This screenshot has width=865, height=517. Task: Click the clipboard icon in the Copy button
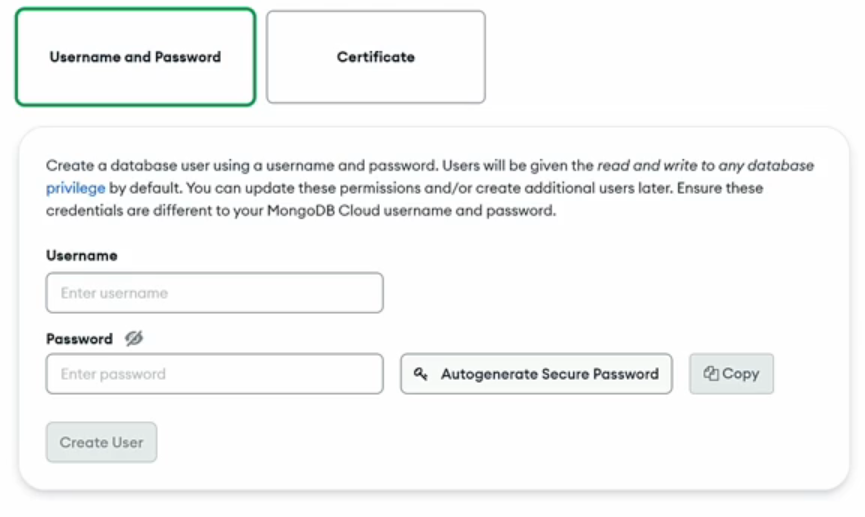(711, 374)
